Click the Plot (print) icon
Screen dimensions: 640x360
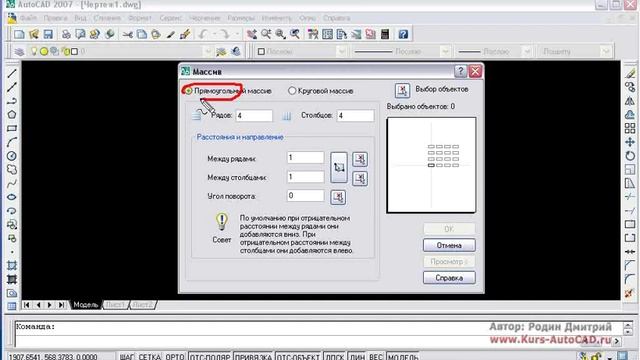66,34
